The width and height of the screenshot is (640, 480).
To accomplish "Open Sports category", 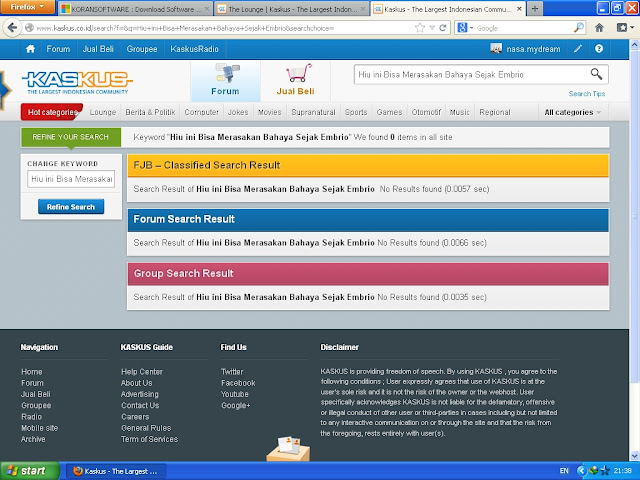I will (x=356, y=112).
